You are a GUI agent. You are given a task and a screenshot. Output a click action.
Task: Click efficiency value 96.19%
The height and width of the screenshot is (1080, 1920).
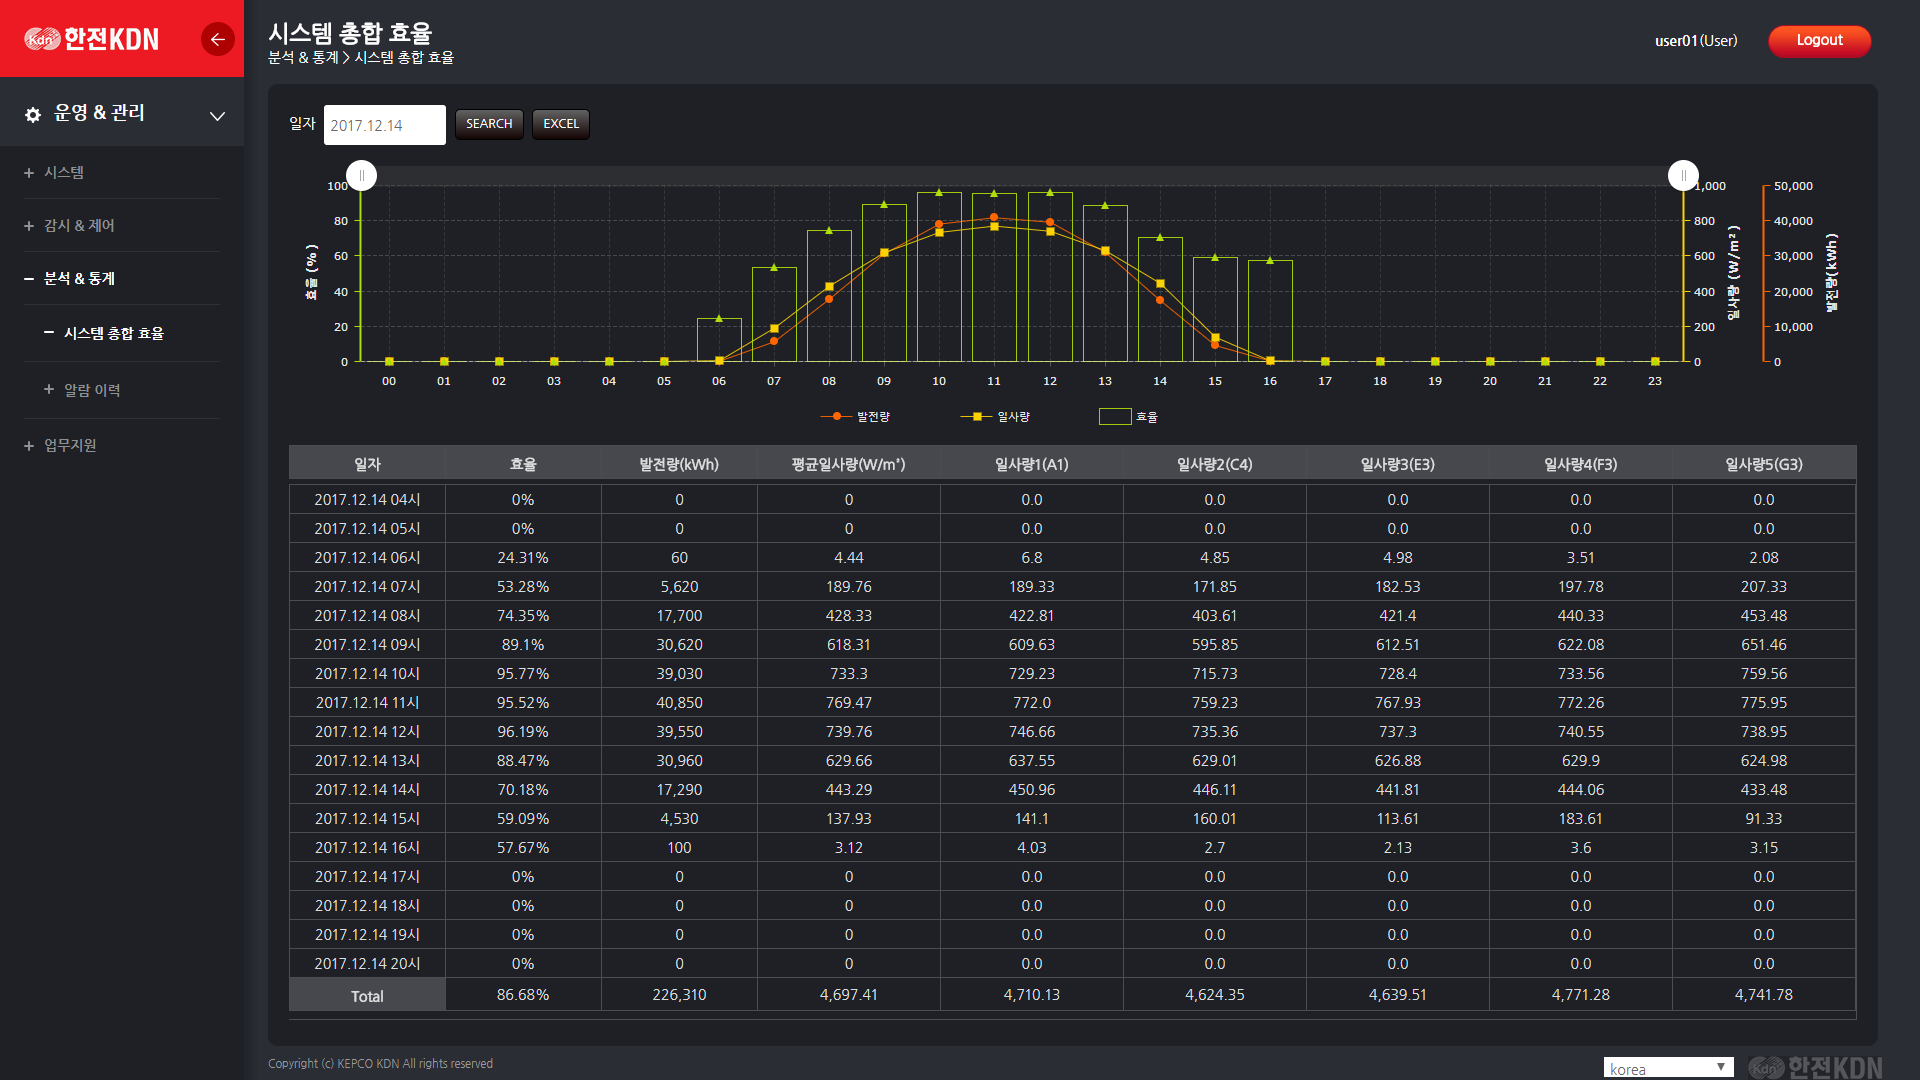coord(523,732)
